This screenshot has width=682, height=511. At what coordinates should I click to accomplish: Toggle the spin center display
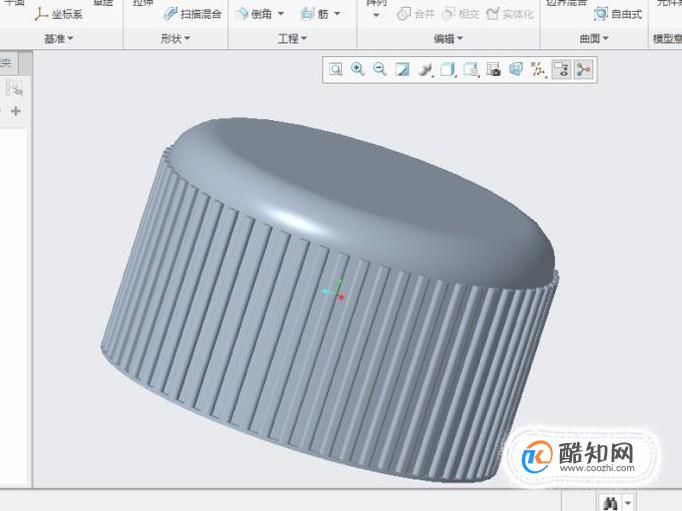click(x=583, y=70)
